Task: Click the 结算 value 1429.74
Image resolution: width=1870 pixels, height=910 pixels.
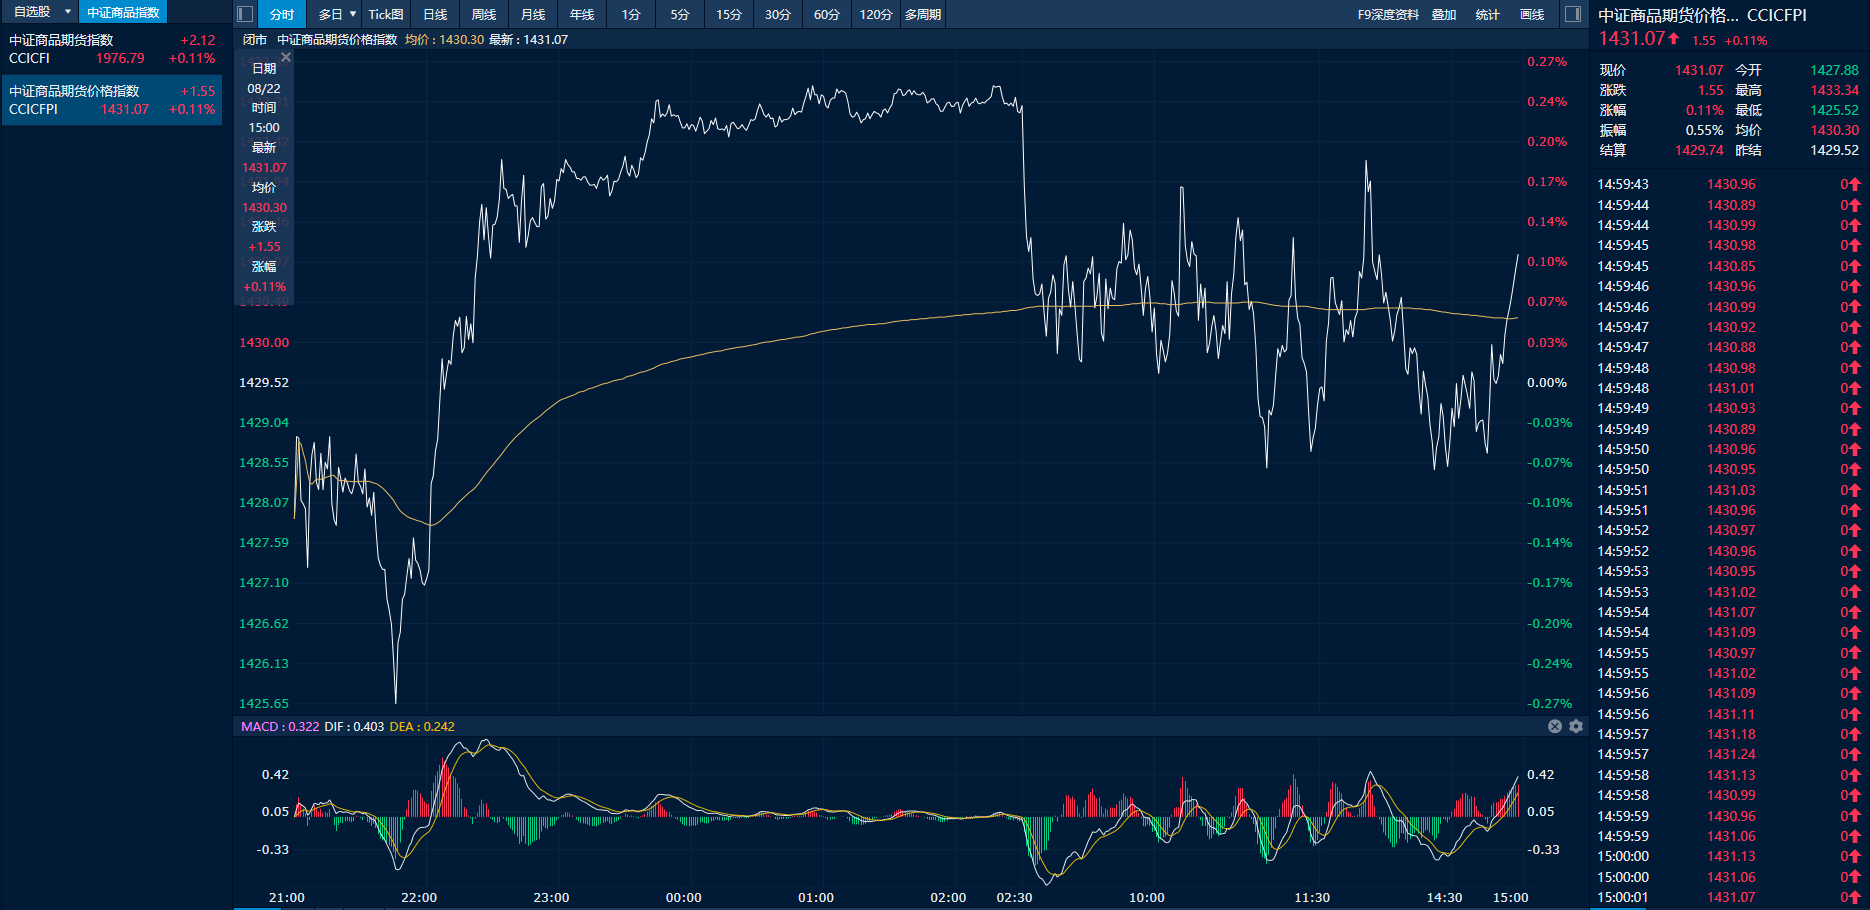Action: click(x=1699, y=150)
